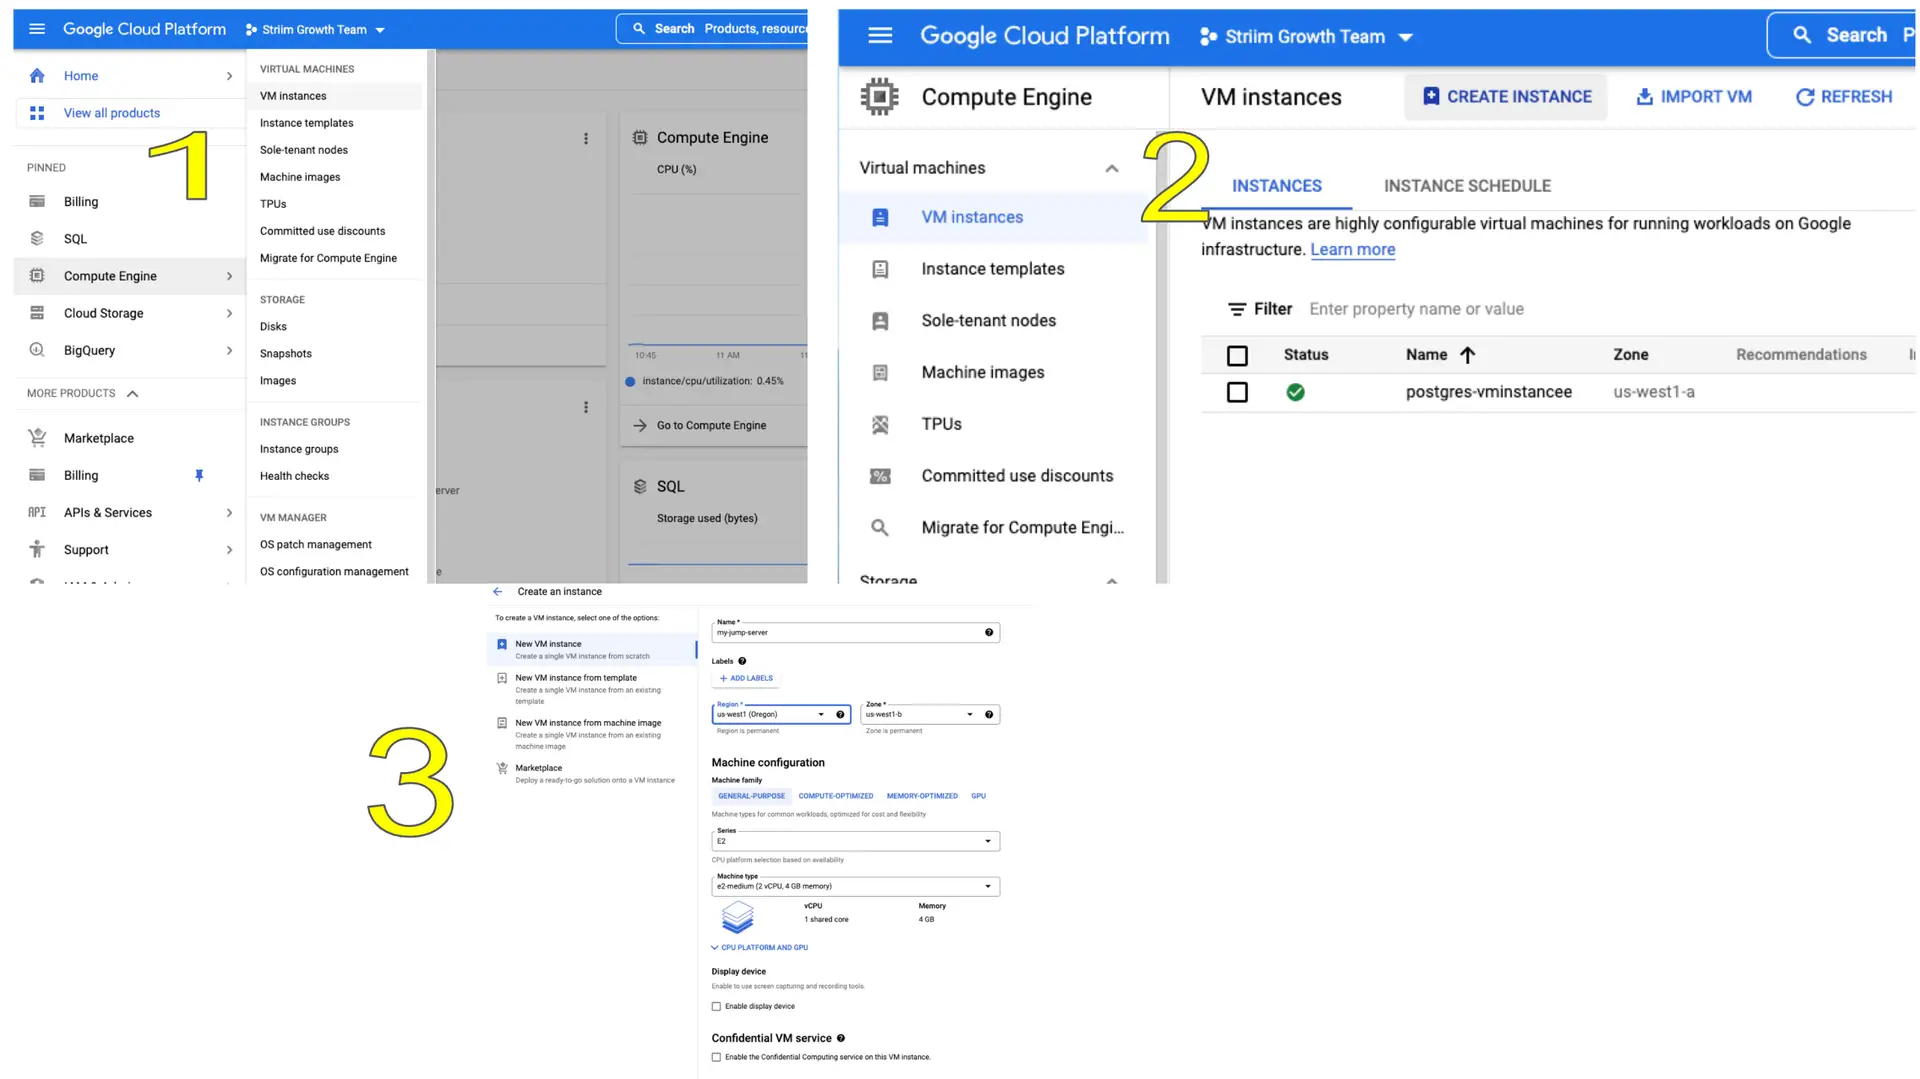Image resolution: width=1920 pixels, height=1079 pixels.
Task: Click the Create Instance button
Action: coord(1506,97)
